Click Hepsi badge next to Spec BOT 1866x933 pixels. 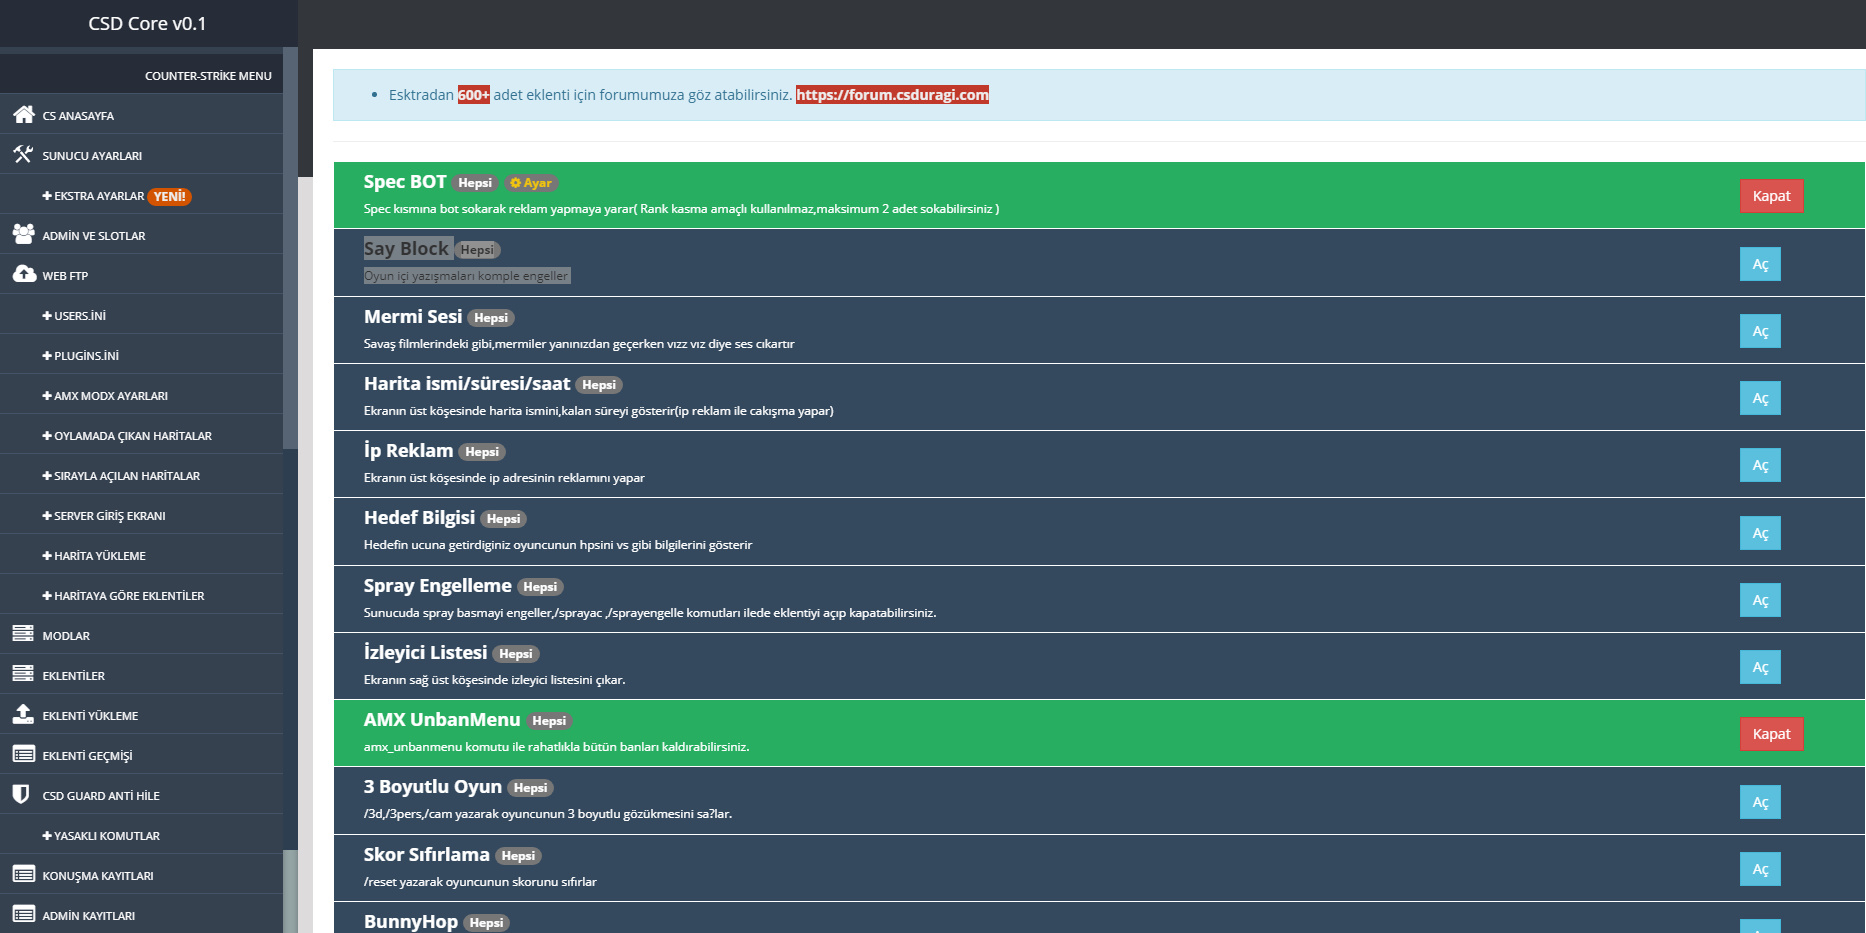click(475, 183)
